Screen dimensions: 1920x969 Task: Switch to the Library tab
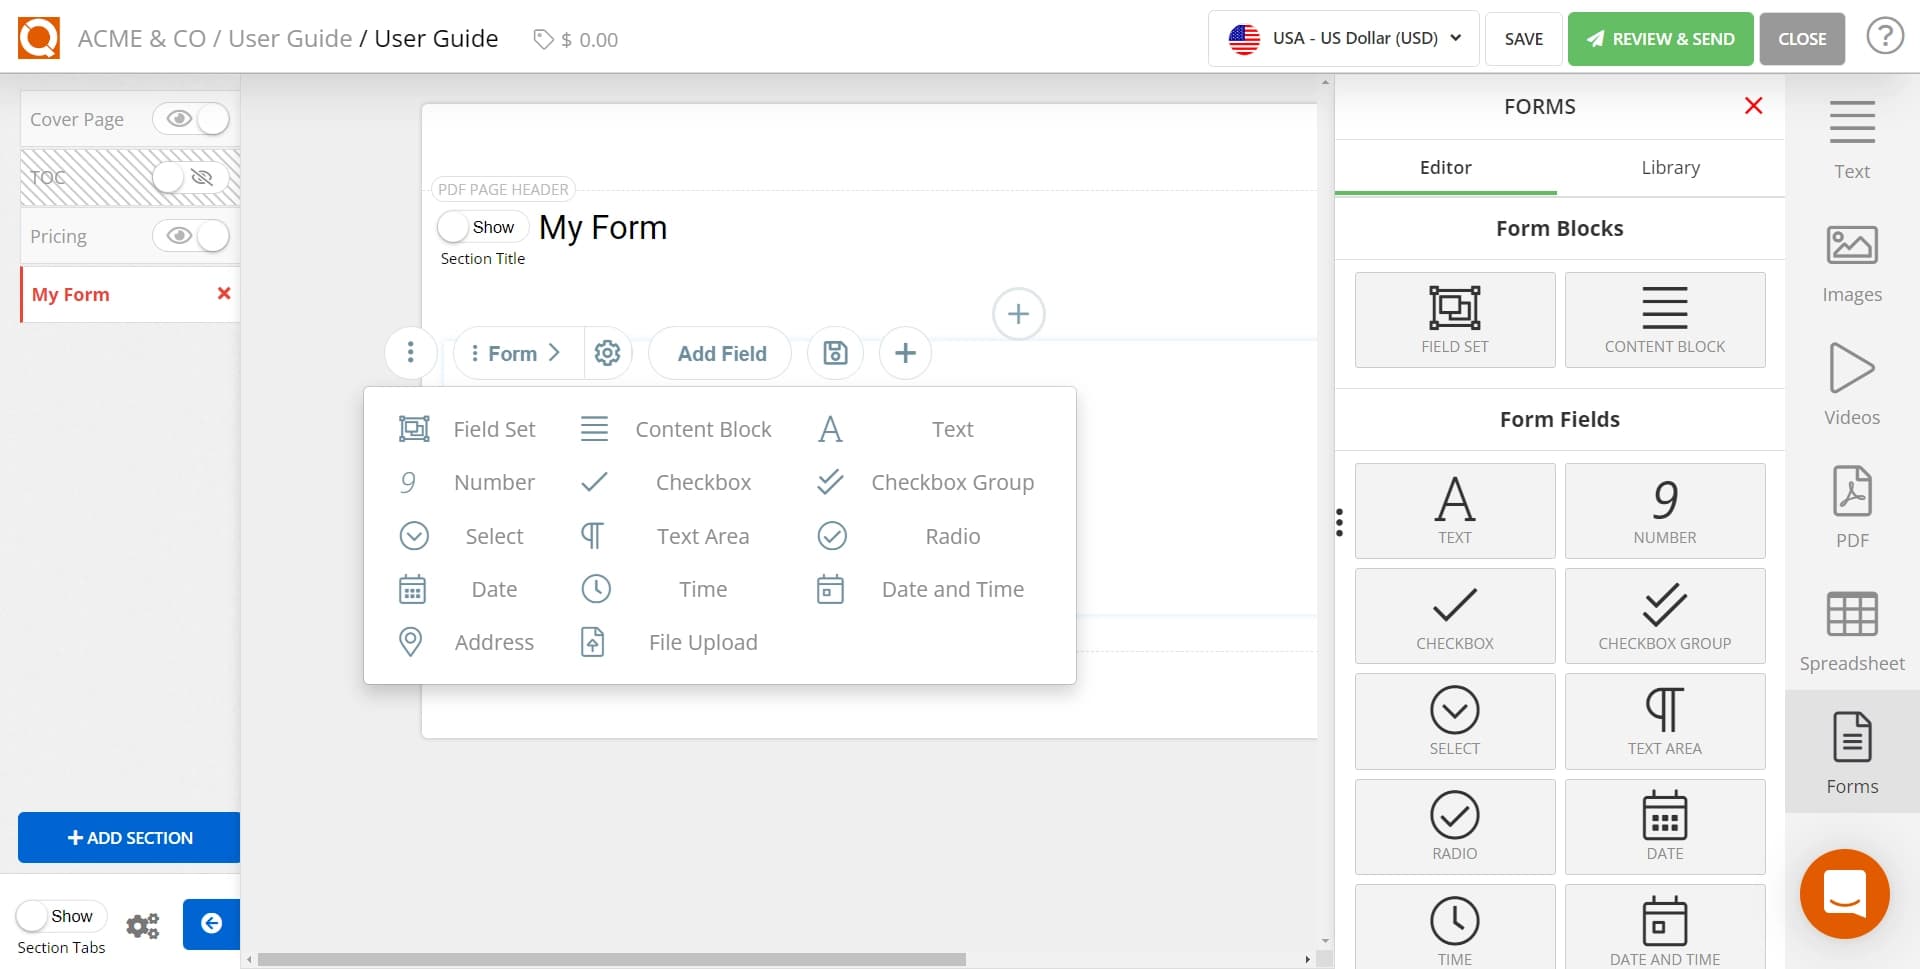(x=1669, y=167)
